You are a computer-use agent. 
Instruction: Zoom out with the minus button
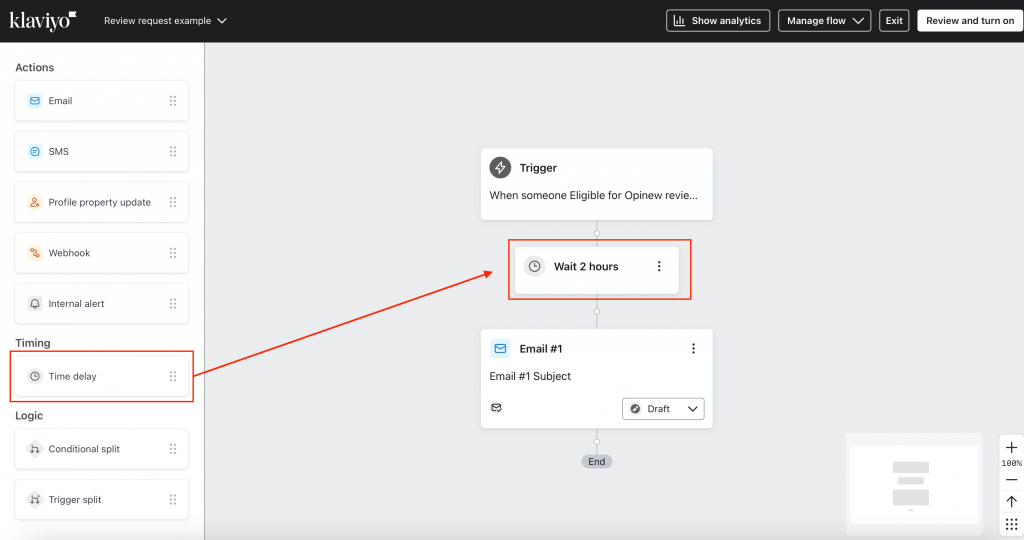pyautogui.click(x=1012, y=480)
